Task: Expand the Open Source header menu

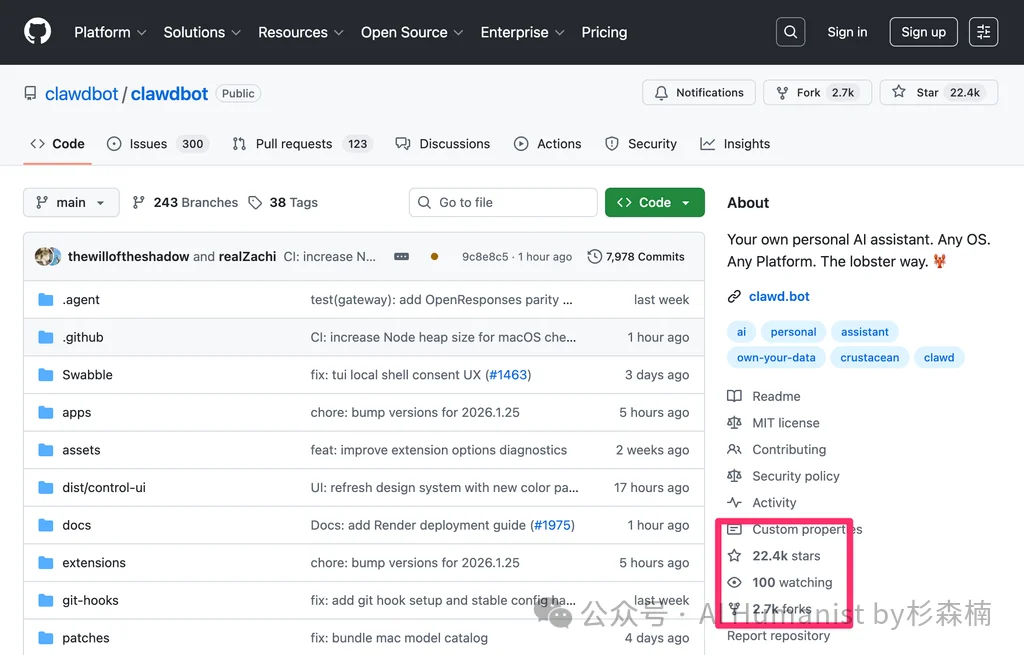Action: coord(411,32)
